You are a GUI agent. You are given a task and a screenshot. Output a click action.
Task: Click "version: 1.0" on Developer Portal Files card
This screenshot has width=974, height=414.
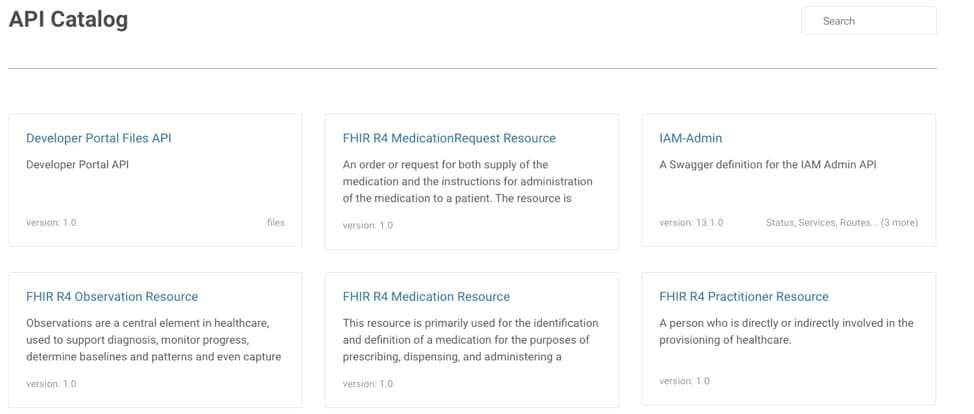point(51,222)
